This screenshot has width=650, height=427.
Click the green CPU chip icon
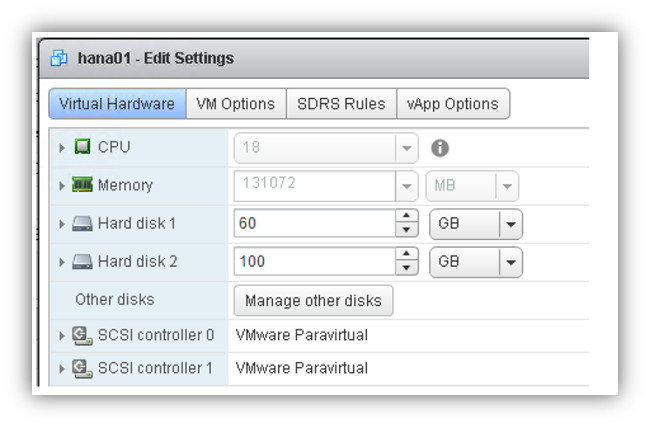[x=83, y=147]
